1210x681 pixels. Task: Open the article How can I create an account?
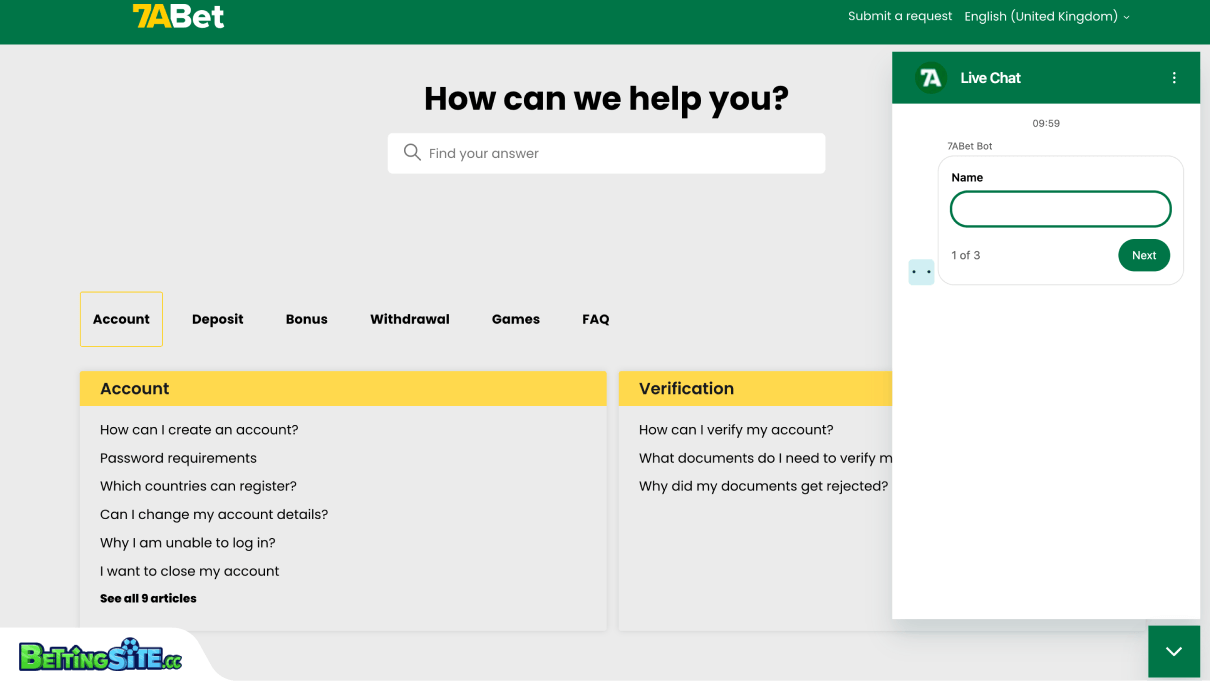tap(198, 429)
